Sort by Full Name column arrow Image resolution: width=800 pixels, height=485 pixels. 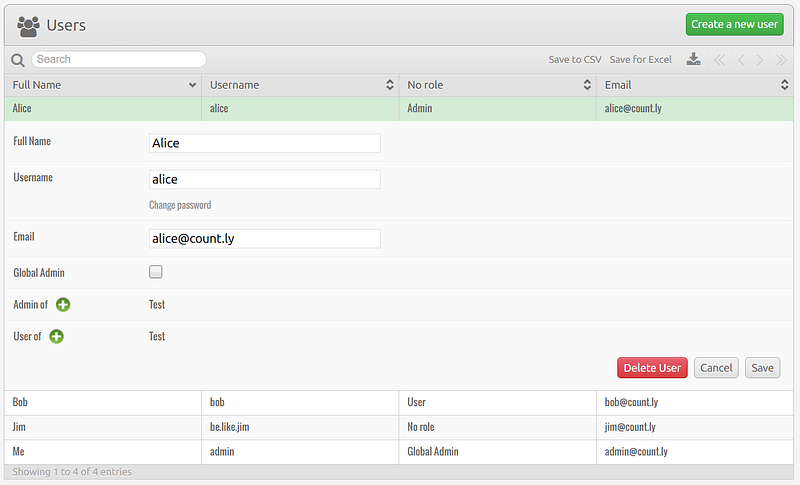click(x=192, y=85)
